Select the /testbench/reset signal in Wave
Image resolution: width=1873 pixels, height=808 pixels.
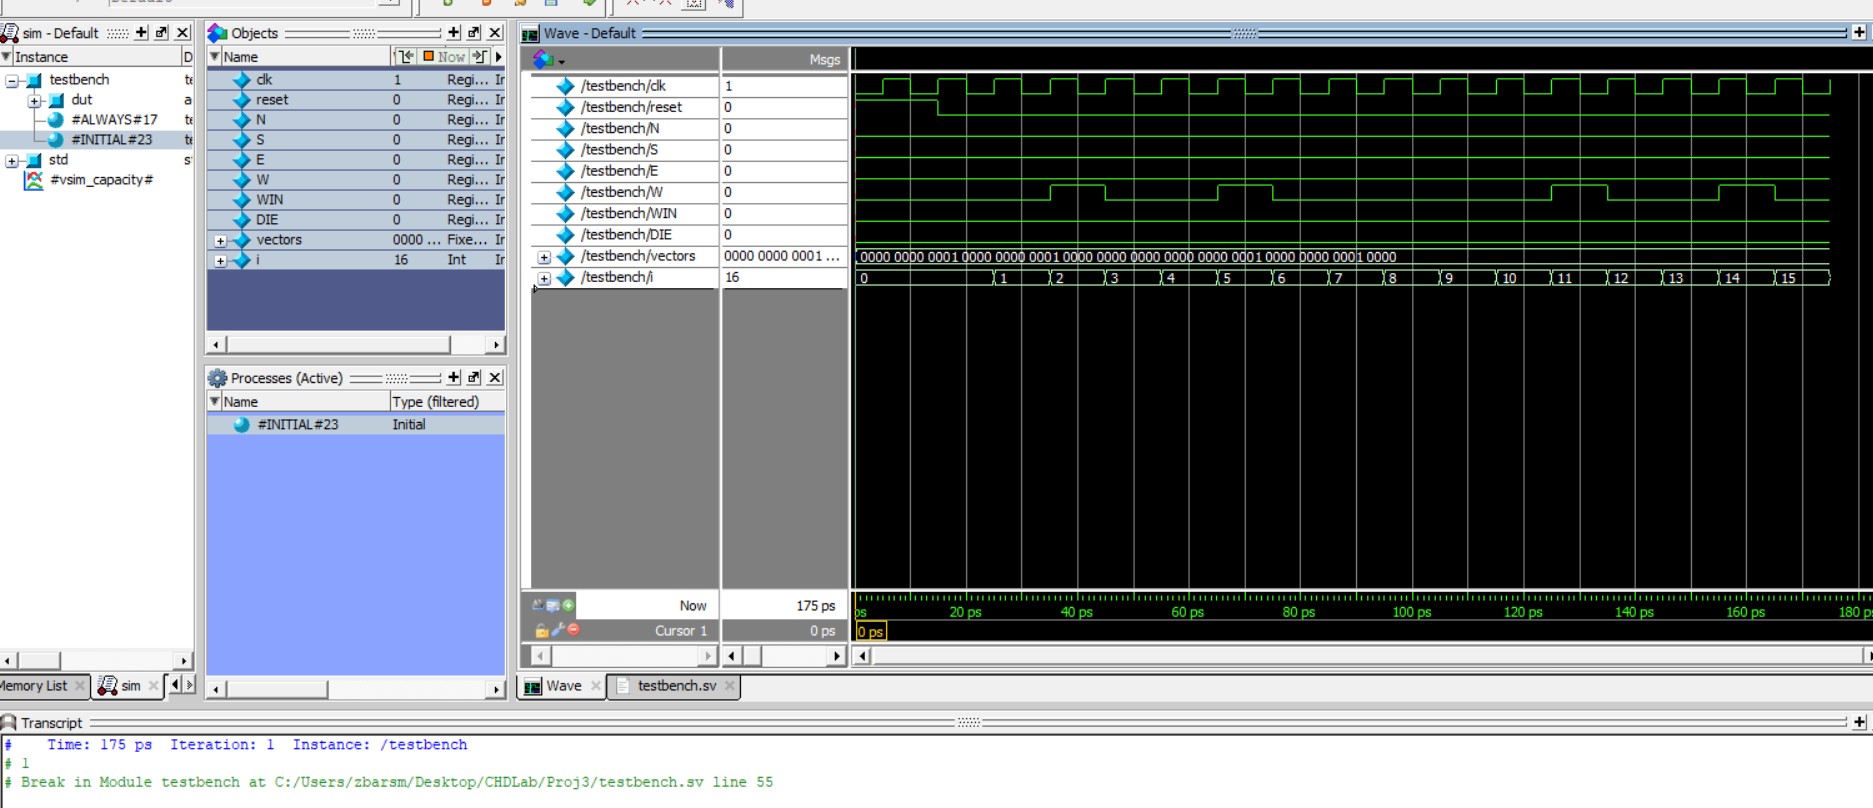[631, 107]
